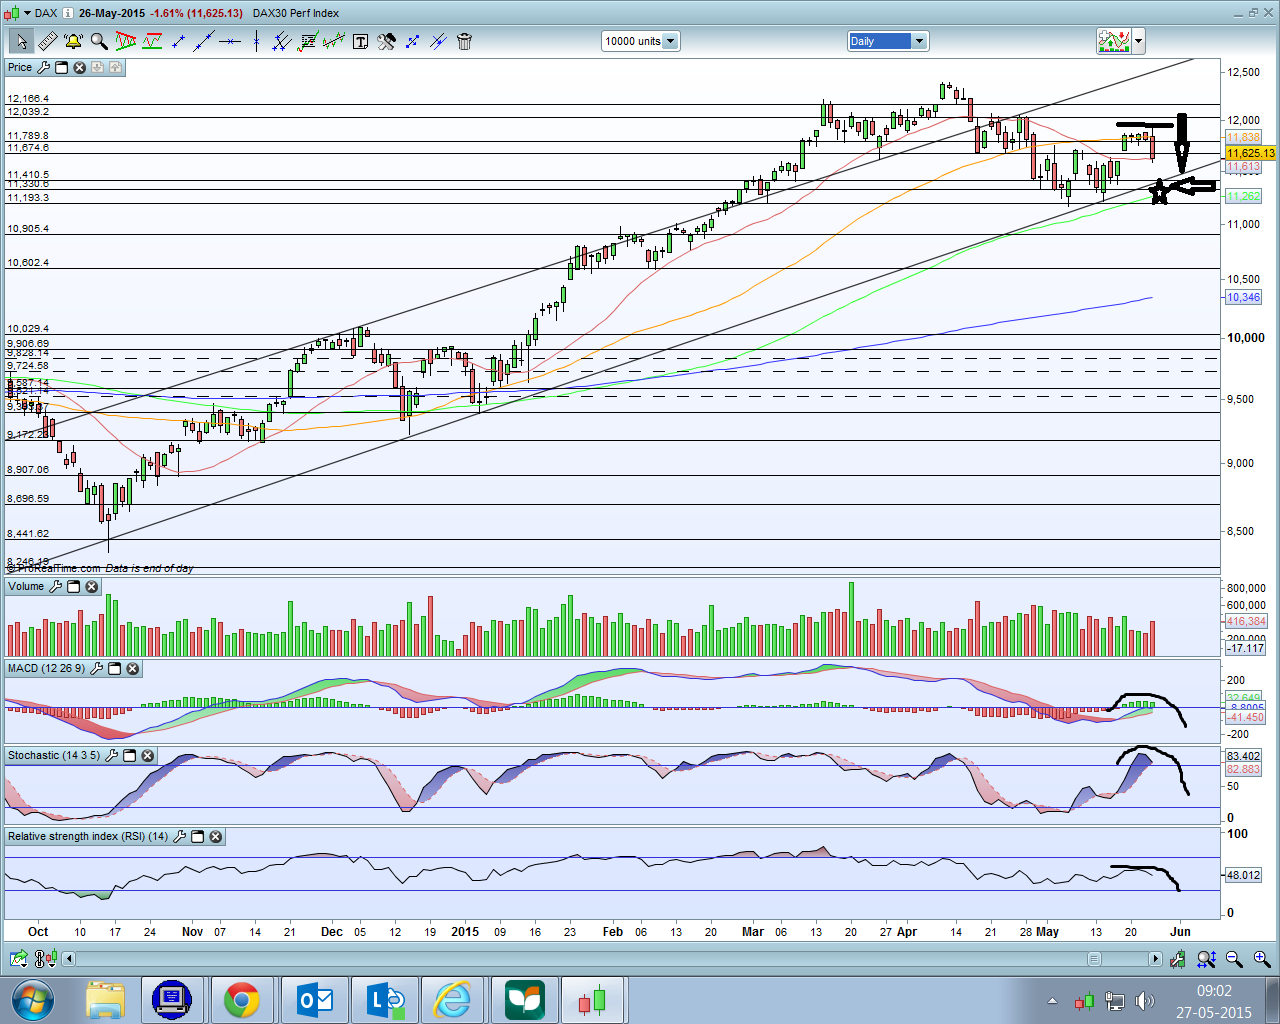The image size is (1280, 1024).
Task: Open Internet Explorer from the taskbar
Action: pos(453,1000)
